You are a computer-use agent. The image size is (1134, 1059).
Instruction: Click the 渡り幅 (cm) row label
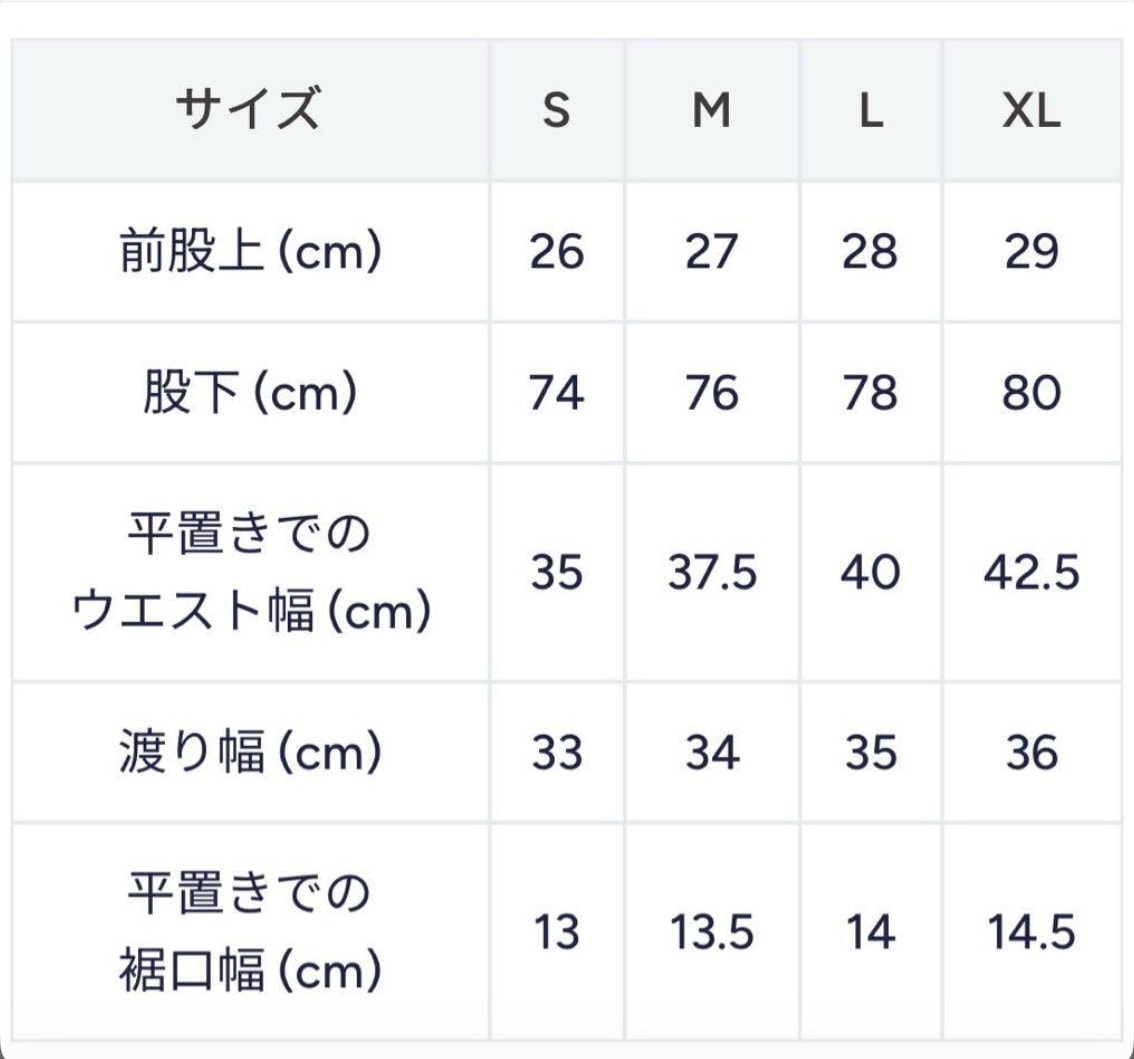[250, 752]
